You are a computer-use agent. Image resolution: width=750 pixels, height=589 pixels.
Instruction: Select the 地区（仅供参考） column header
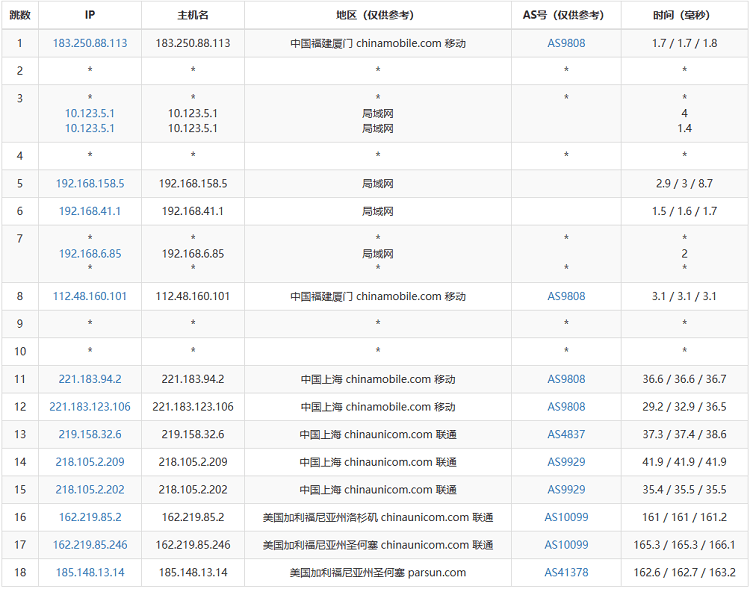pyautogui.click(x=378, y=15)
